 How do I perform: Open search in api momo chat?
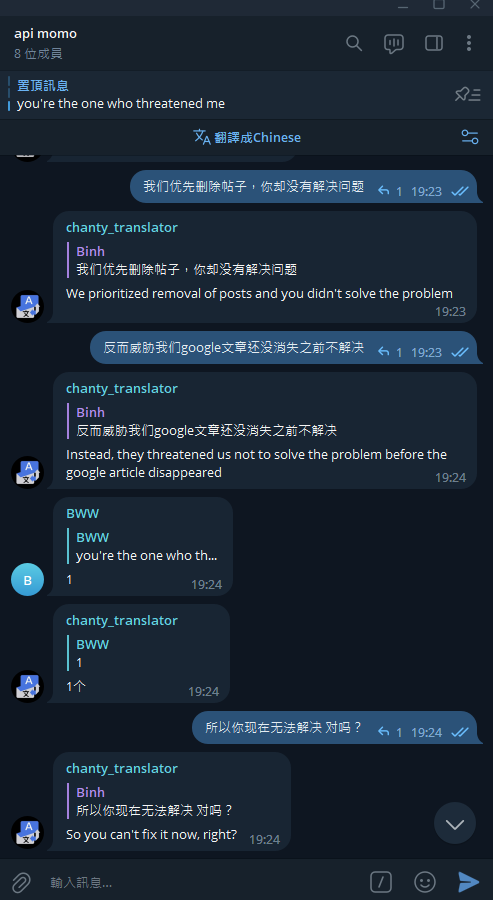(354, 44)
